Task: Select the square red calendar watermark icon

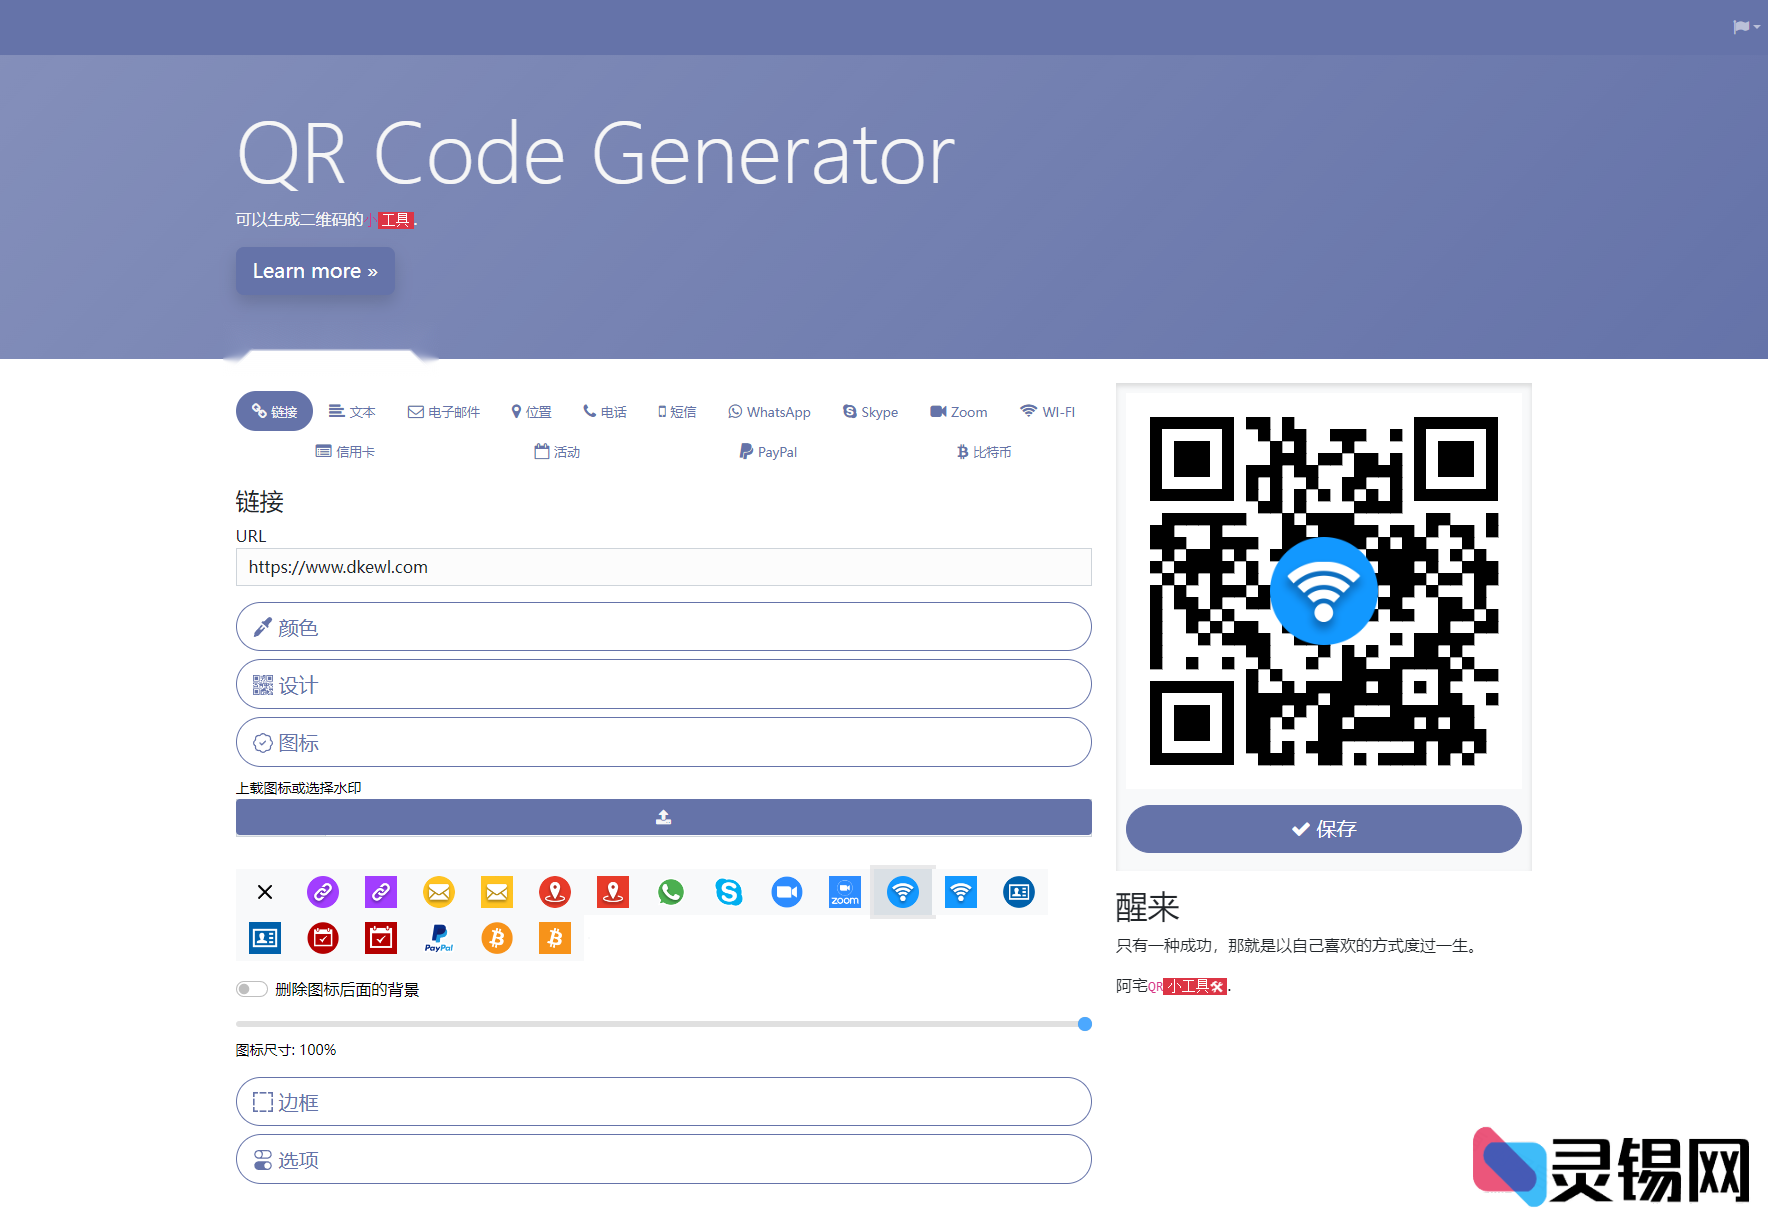Action: [x=381, y=938]
